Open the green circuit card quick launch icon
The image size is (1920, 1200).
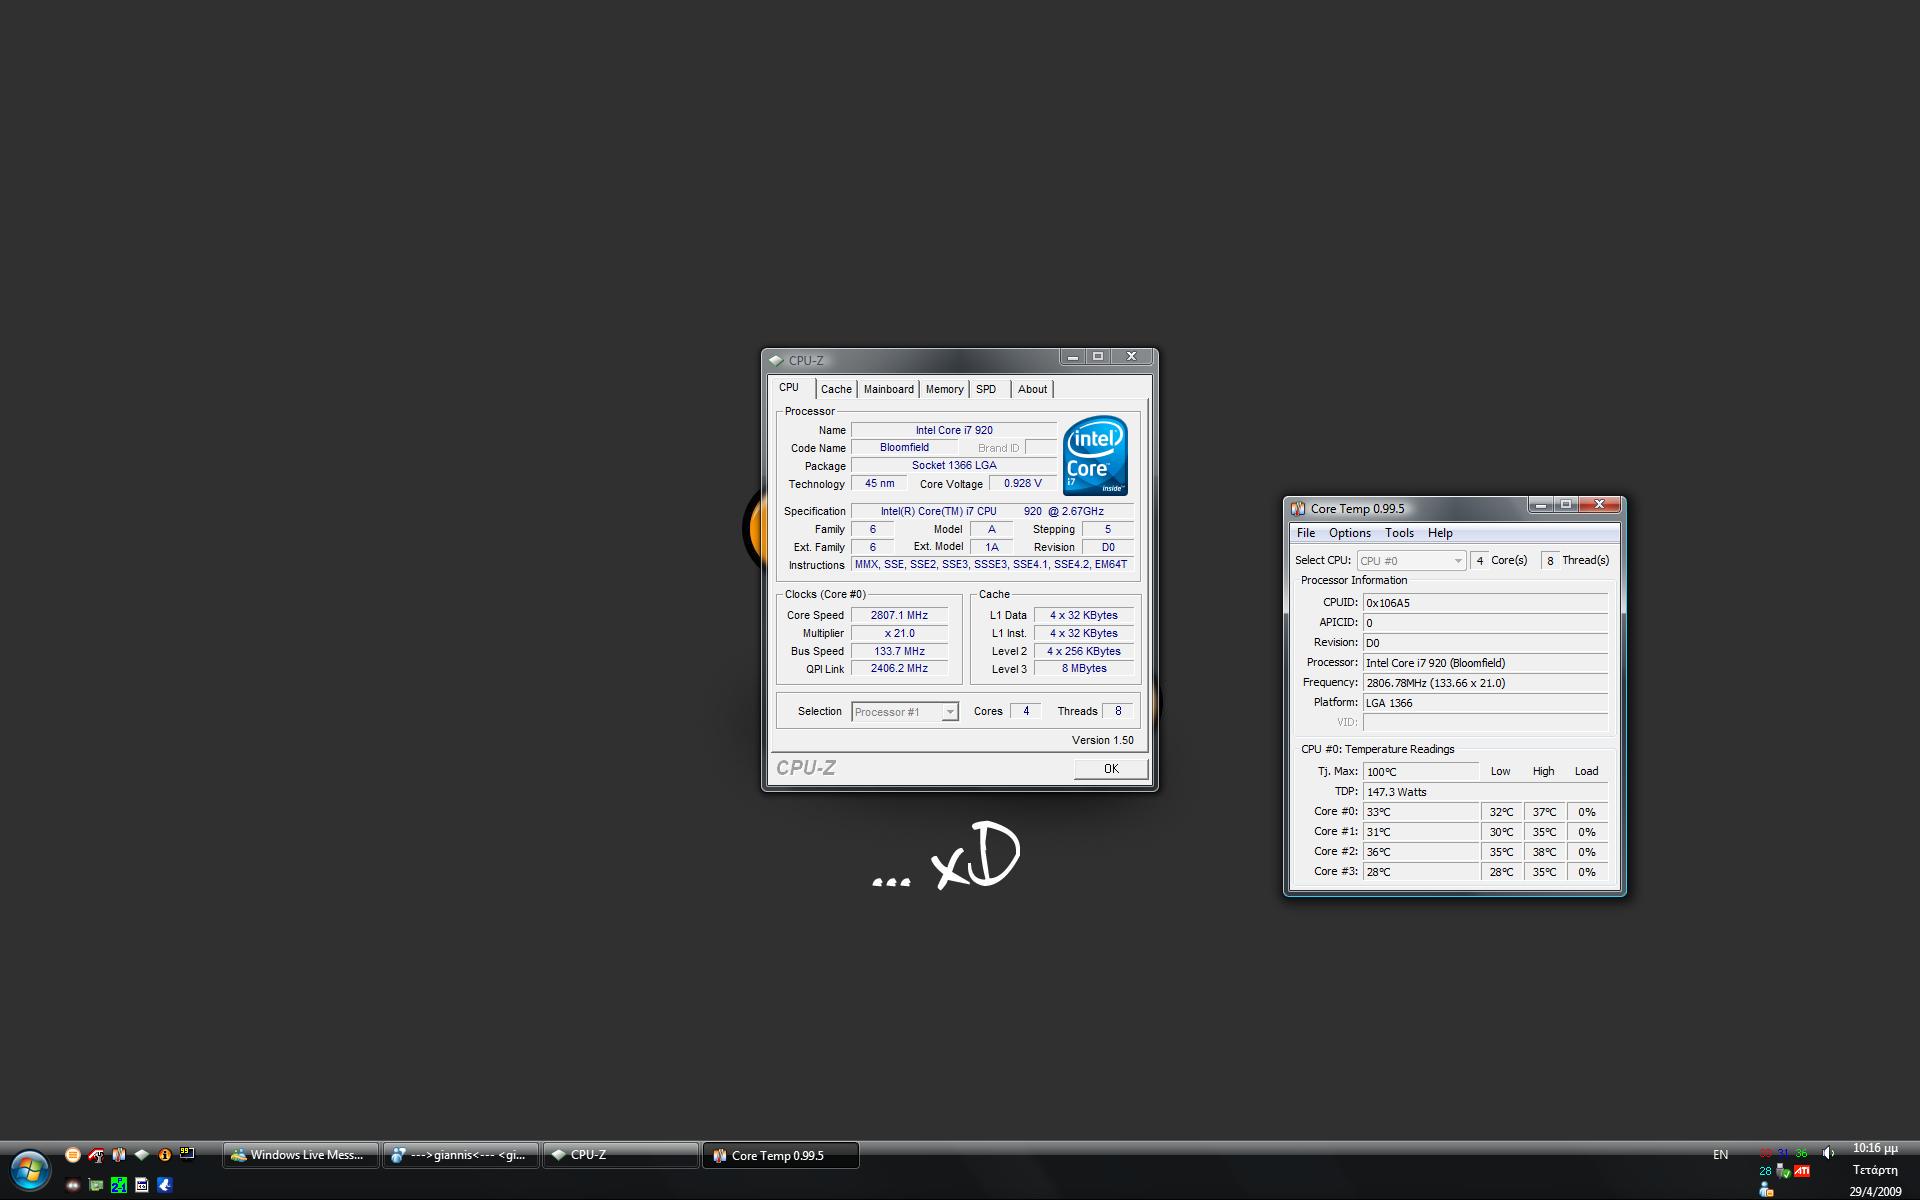click(x=96, y=1186)
